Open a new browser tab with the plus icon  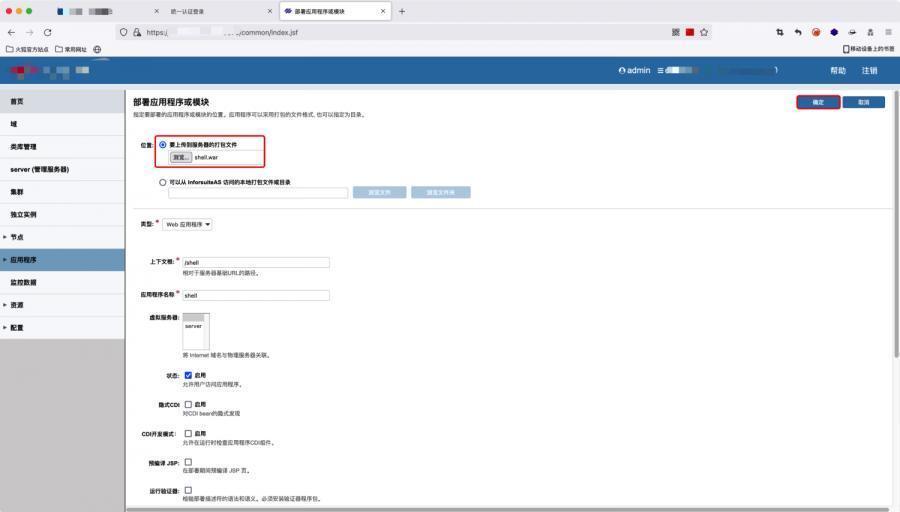tap(402, 11)
